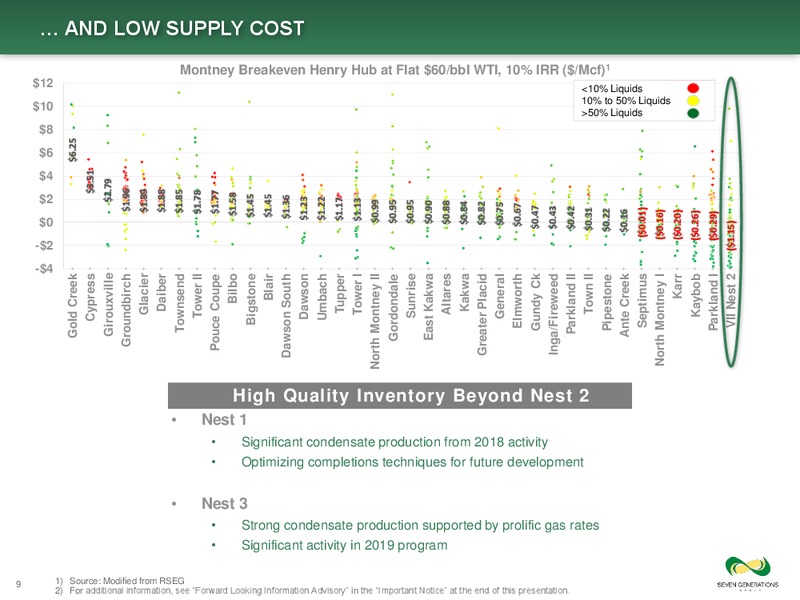Click the 'Nest 3' bullet heading
Image resolution: width=800 pixels, height=600 pixels.
point(224,504)
